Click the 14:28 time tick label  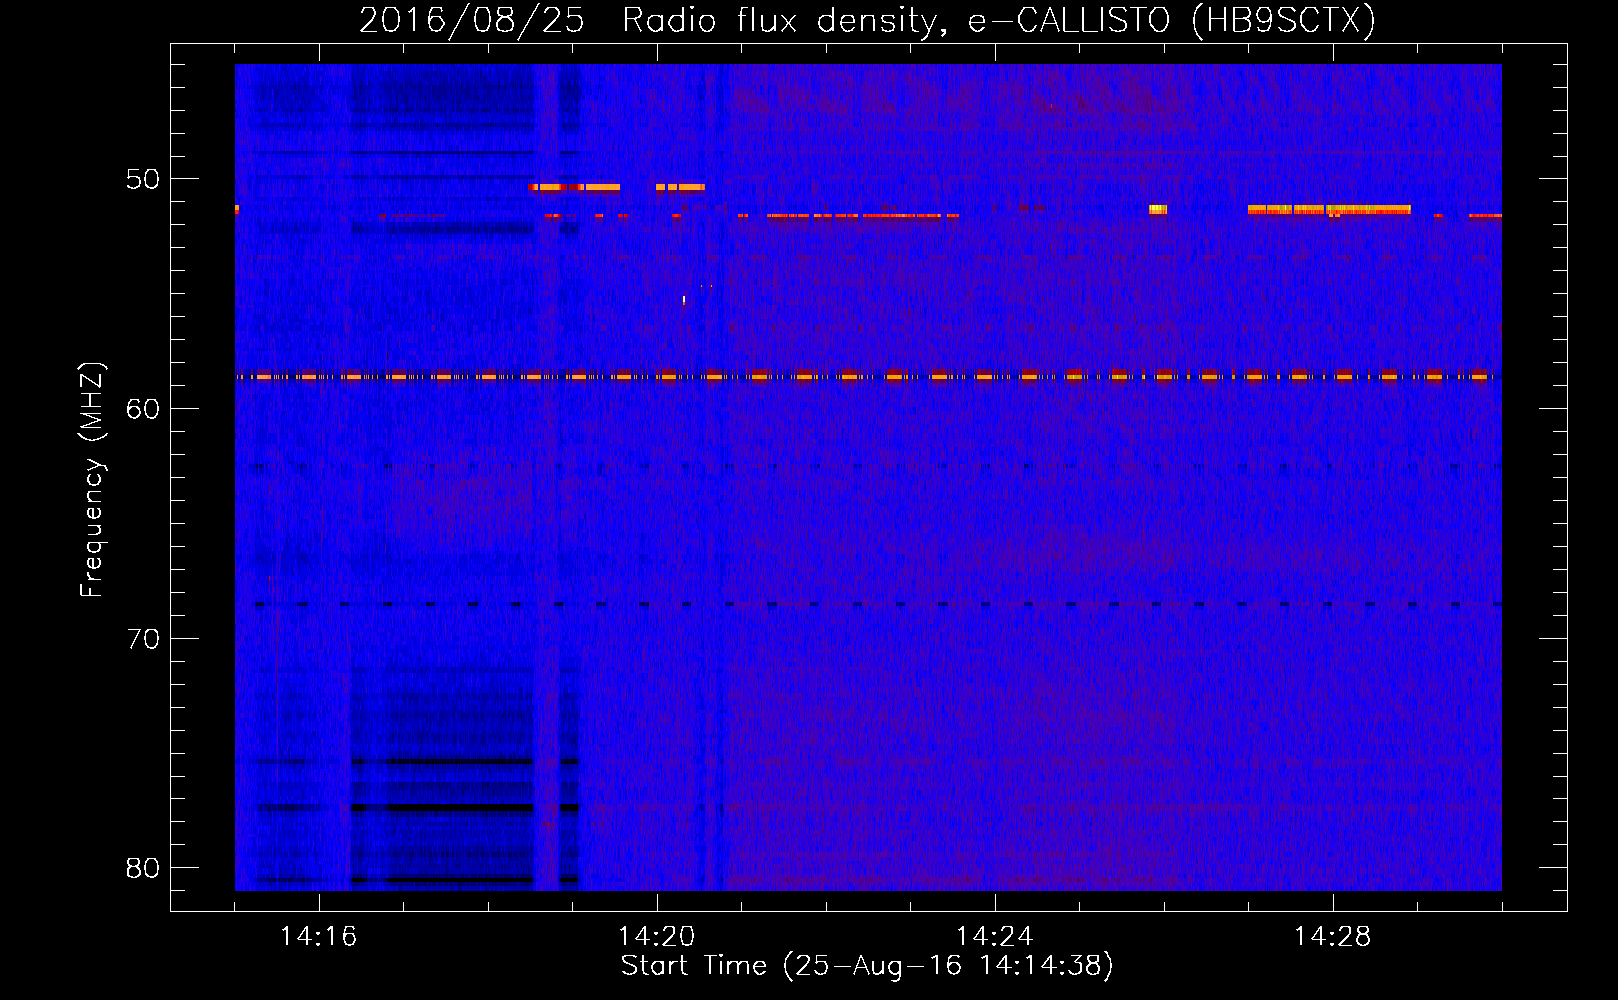1332,937
